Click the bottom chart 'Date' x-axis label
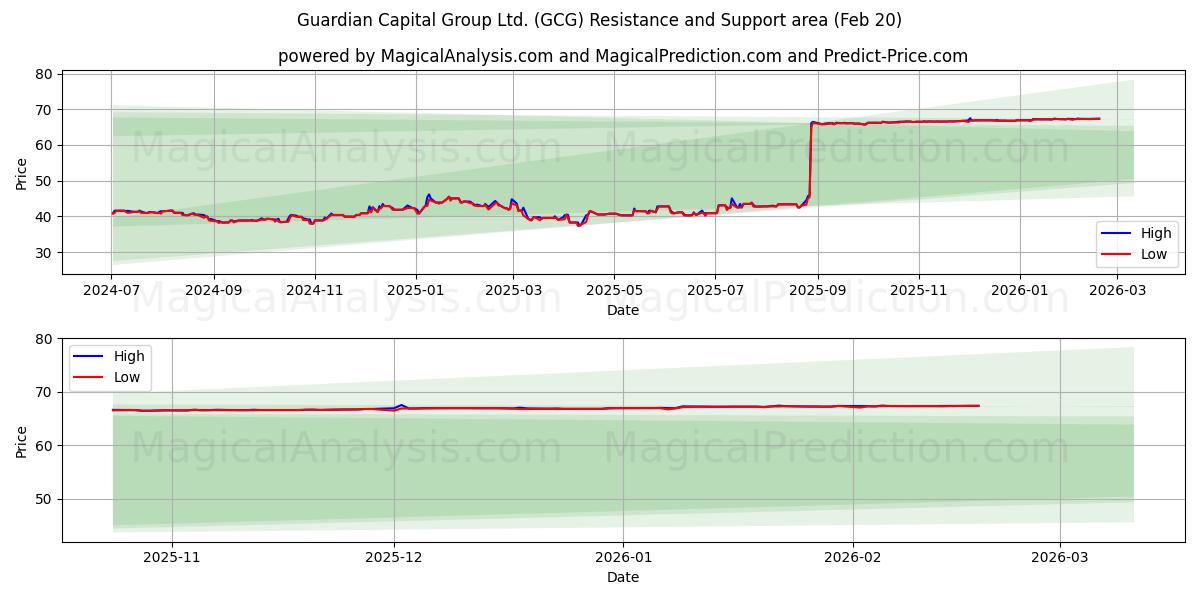The image size is (1200, 600). [623, 578]
